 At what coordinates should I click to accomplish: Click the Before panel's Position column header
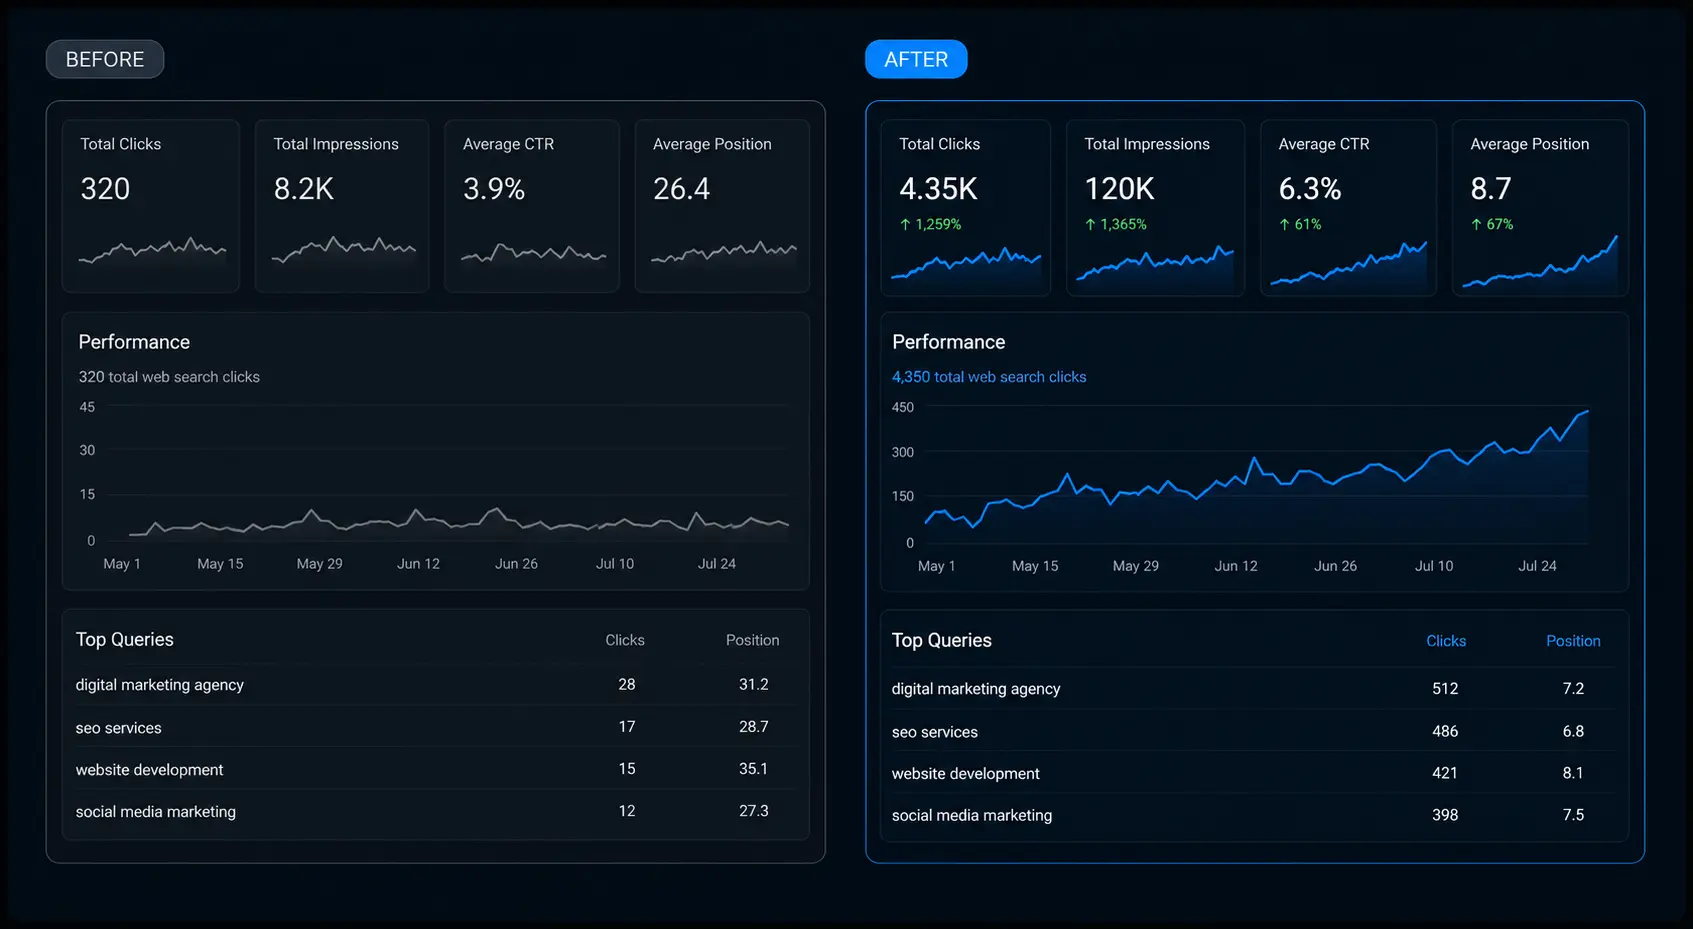click(x=752, y=640)
